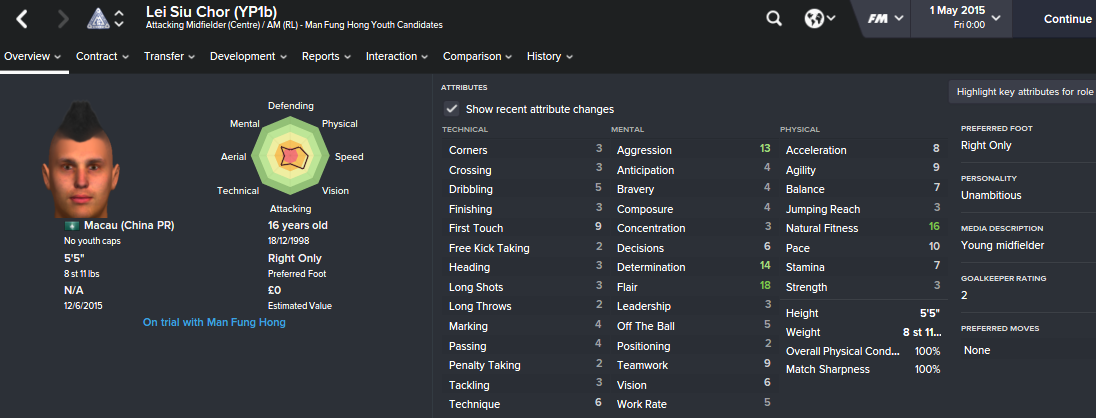Follow the On trial with Man Fung Hong link
Screen dimensions: 1096x418
[x=214, y=323]
